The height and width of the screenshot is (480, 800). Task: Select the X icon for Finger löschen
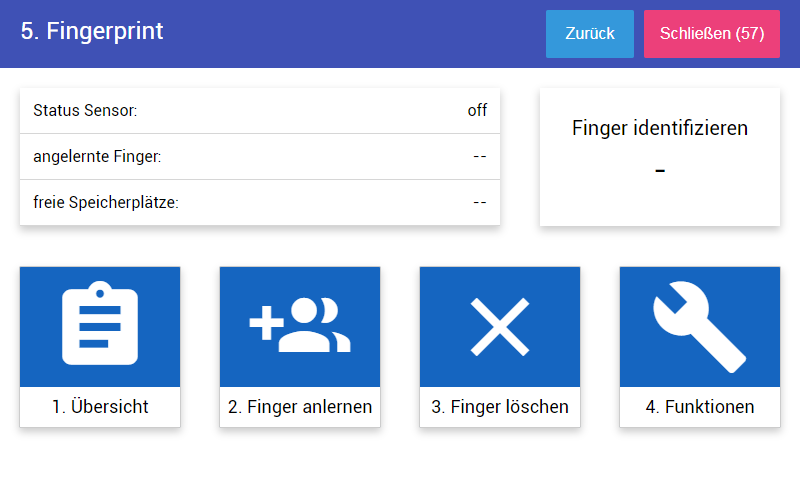(x=500, y=326)
